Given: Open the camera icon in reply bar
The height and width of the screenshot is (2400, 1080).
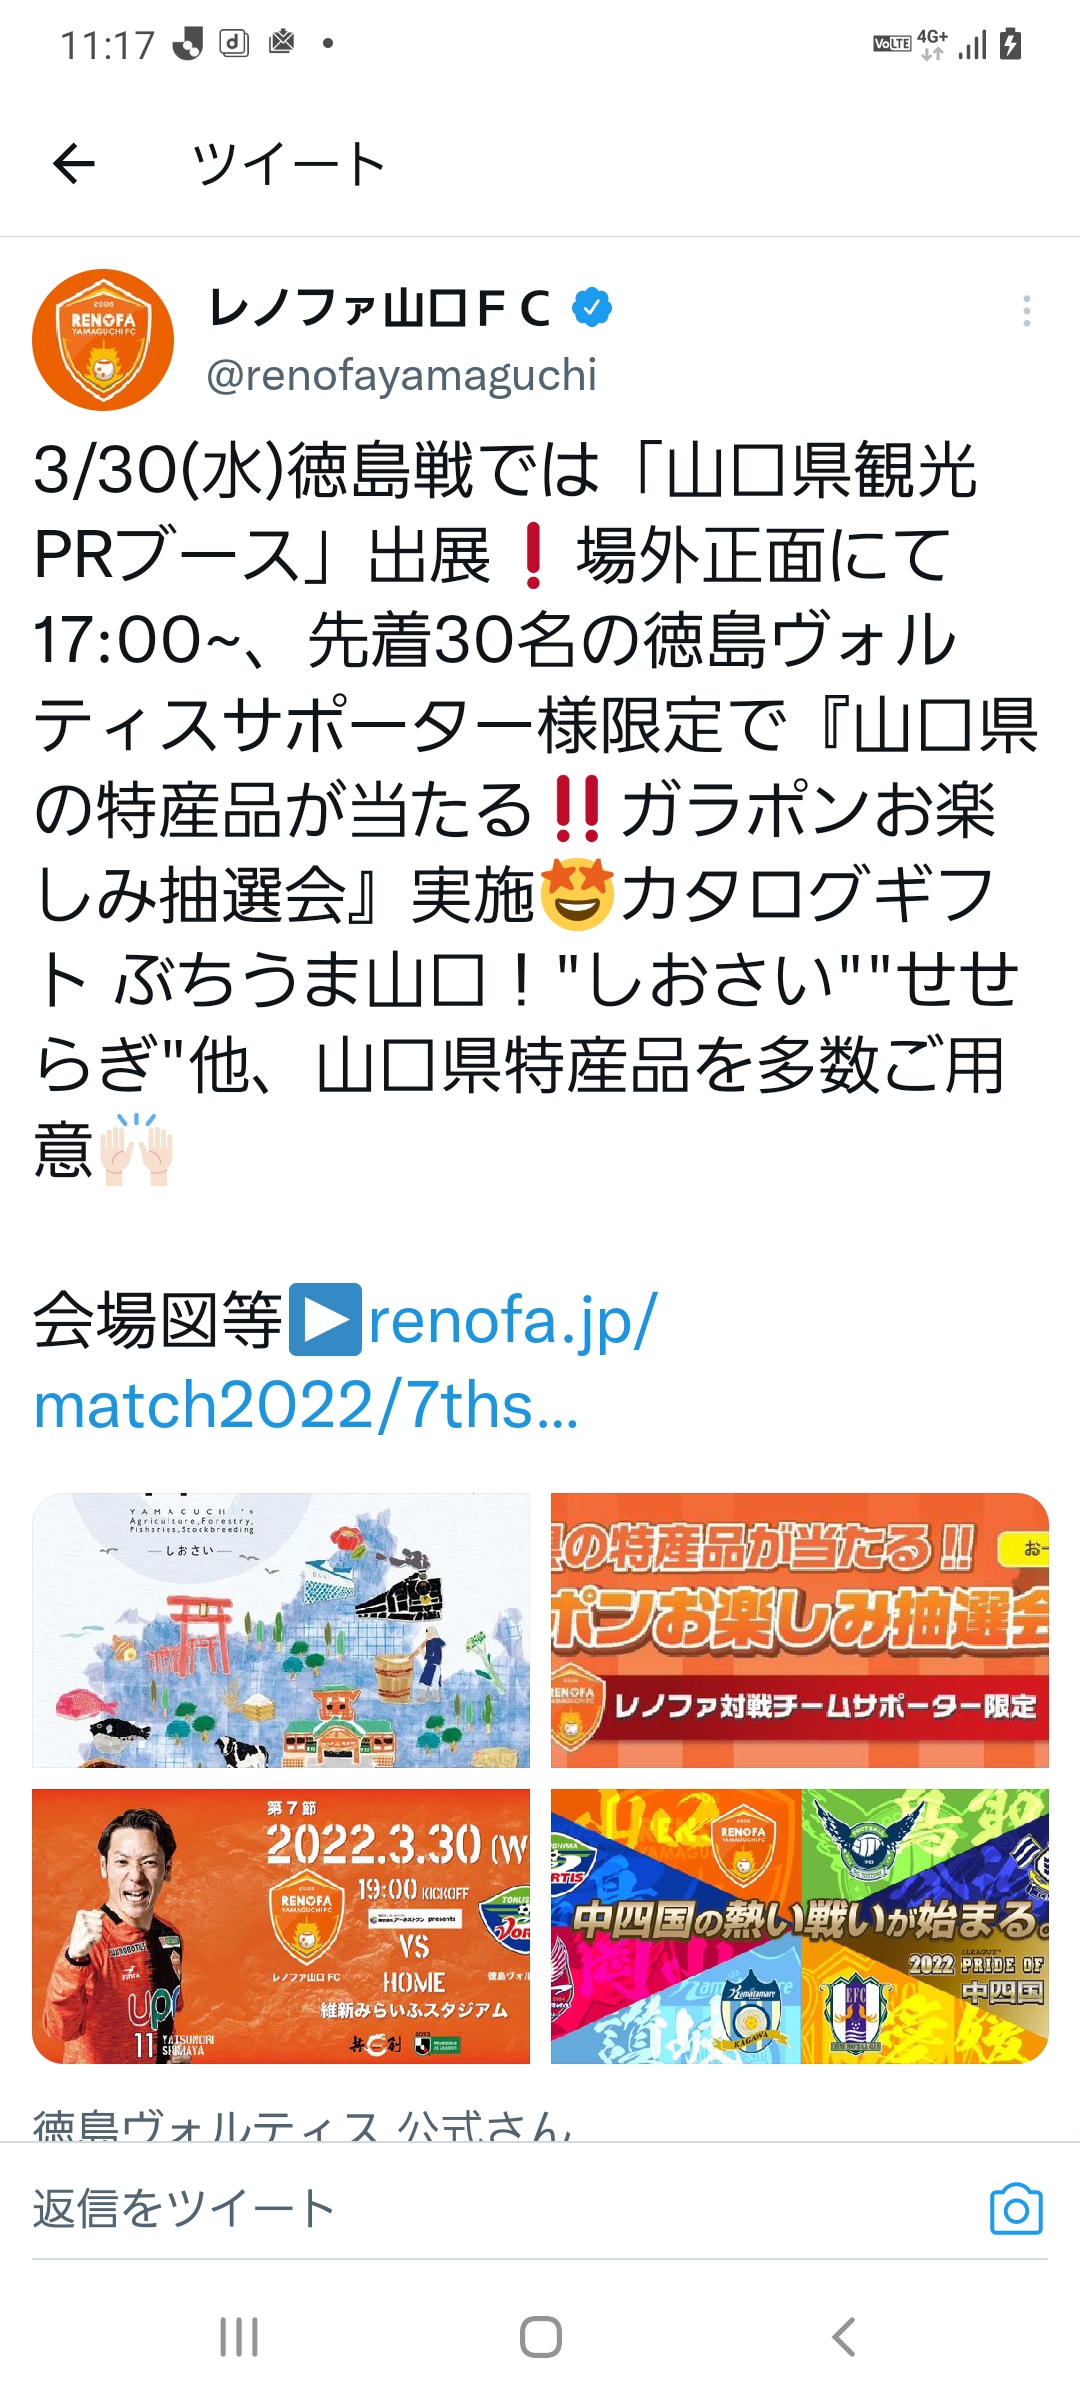Looking at the screenshot, I should click(x=1016, y=2208).
